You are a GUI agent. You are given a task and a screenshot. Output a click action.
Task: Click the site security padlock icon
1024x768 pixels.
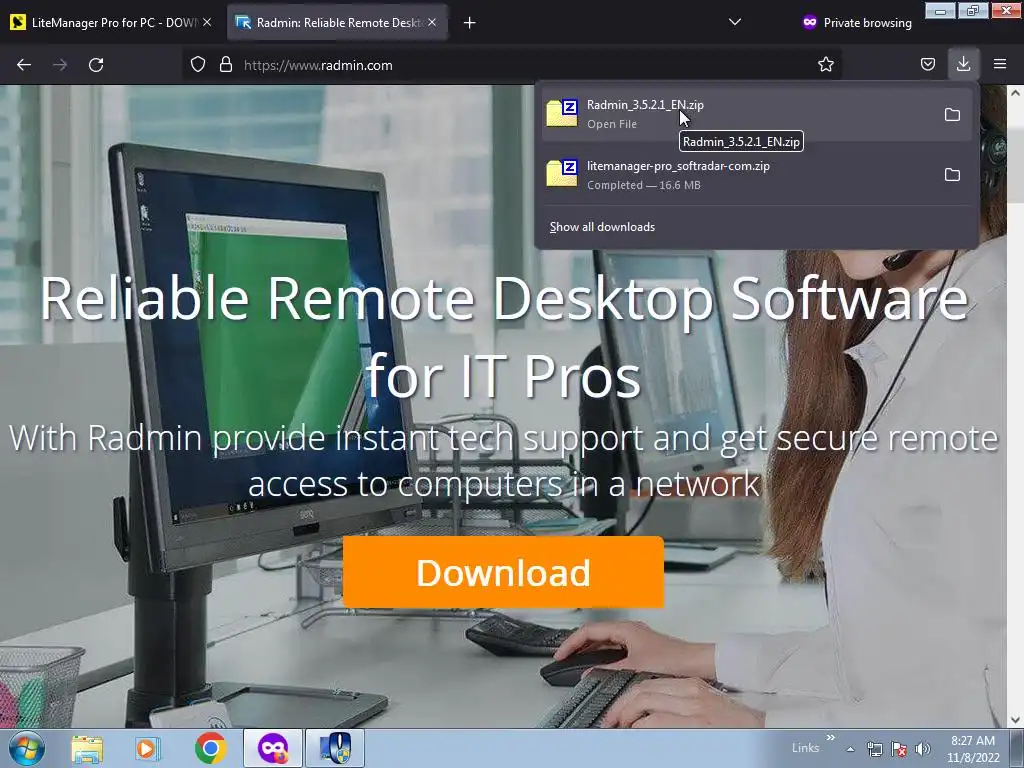[226, 65]
